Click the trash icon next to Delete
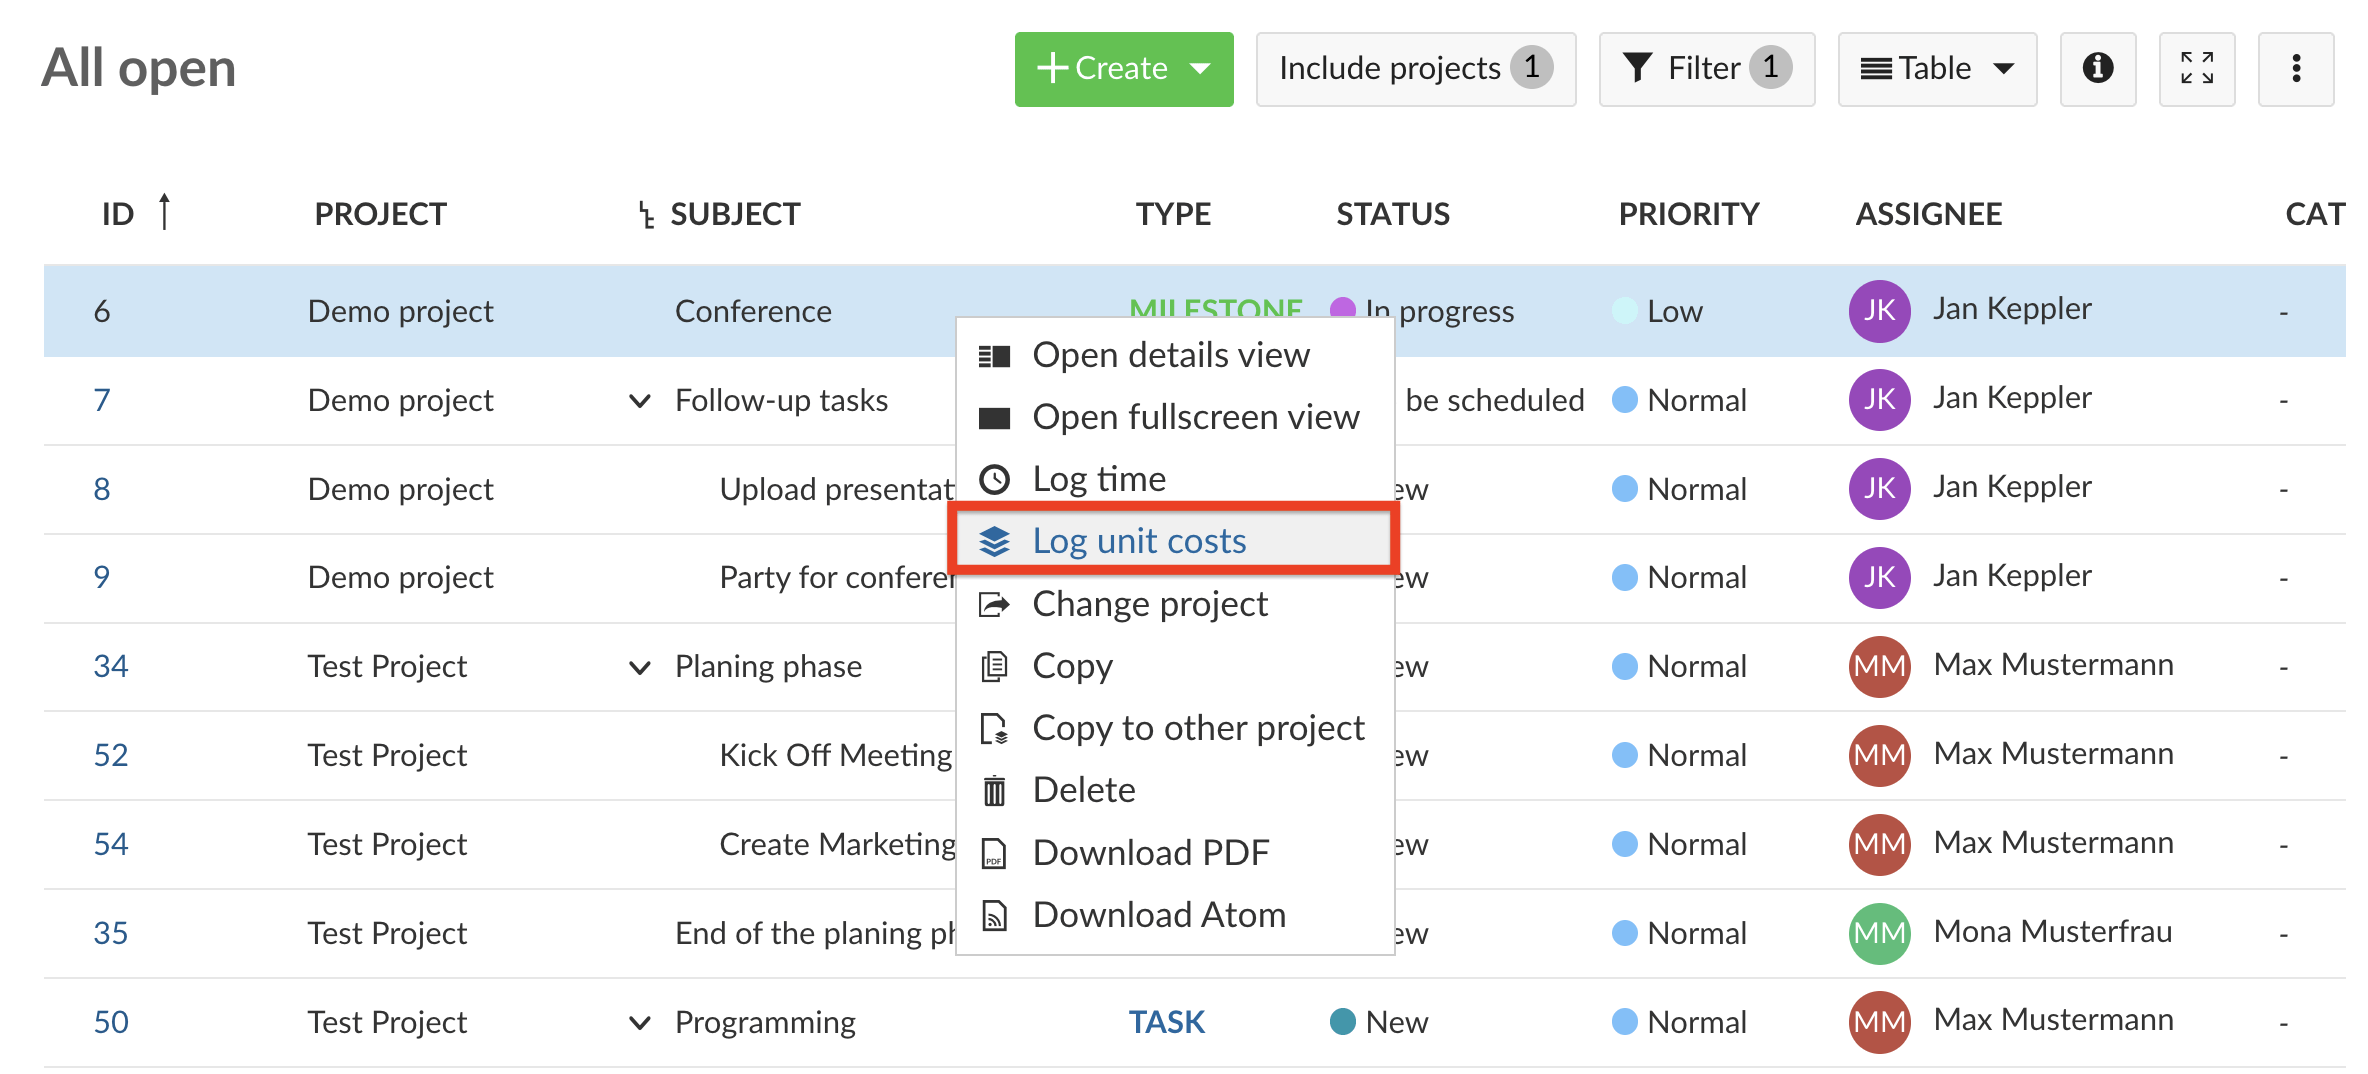 pyautogui.click(x=994, y=791)
